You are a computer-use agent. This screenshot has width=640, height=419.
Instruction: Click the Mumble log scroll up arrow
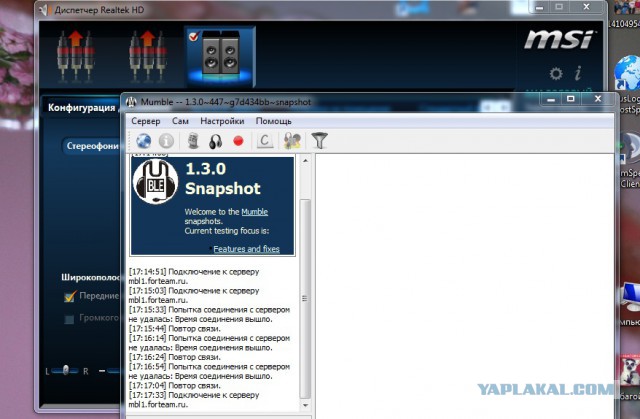click(x=305, y=161)
